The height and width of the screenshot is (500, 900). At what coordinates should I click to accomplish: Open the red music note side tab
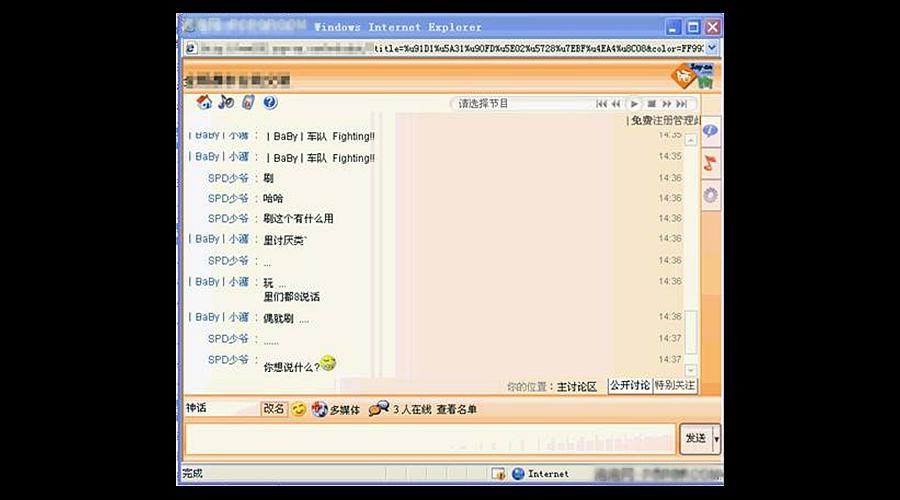(711, 163)
